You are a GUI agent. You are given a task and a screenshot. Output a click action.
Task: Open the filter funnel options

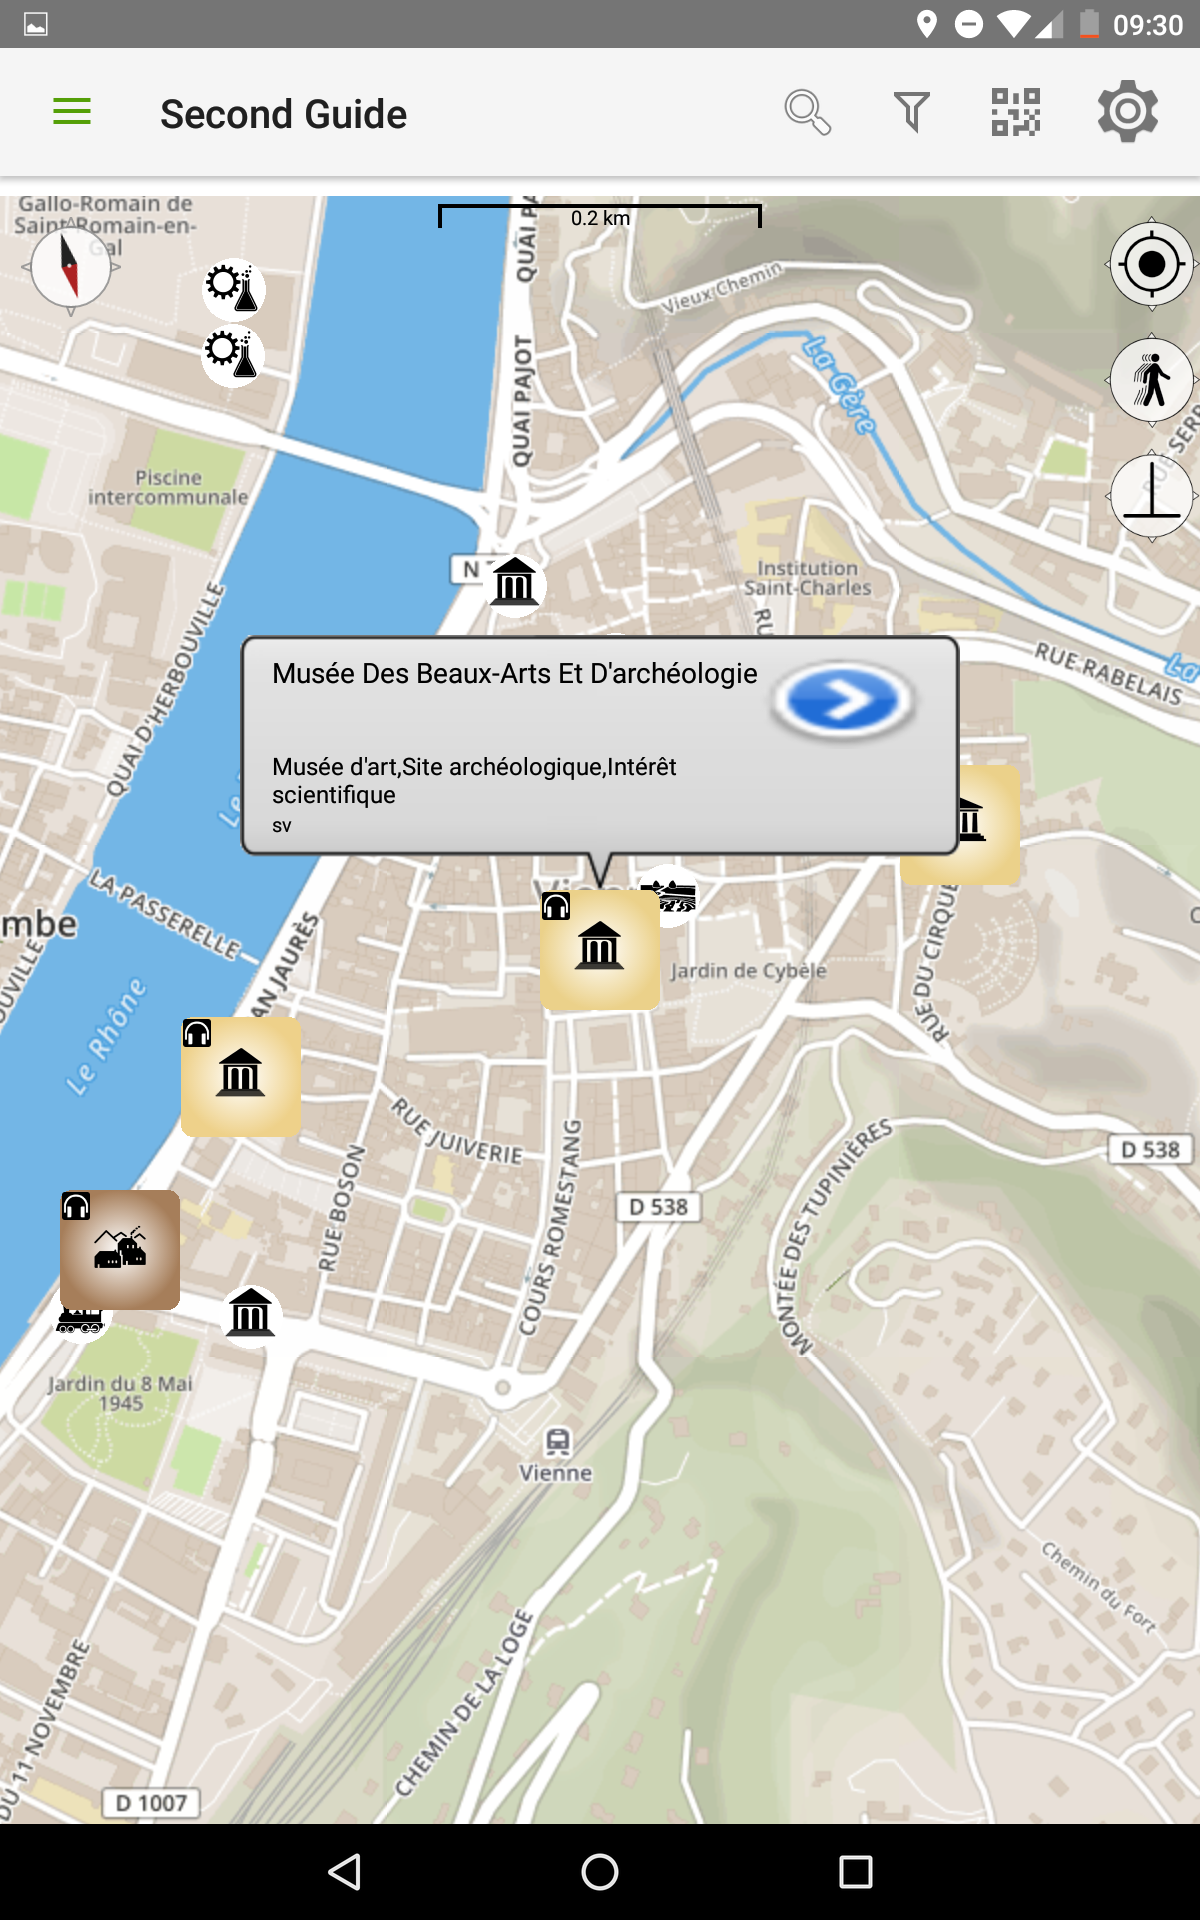pyautogui.click(x=911, y=112)
